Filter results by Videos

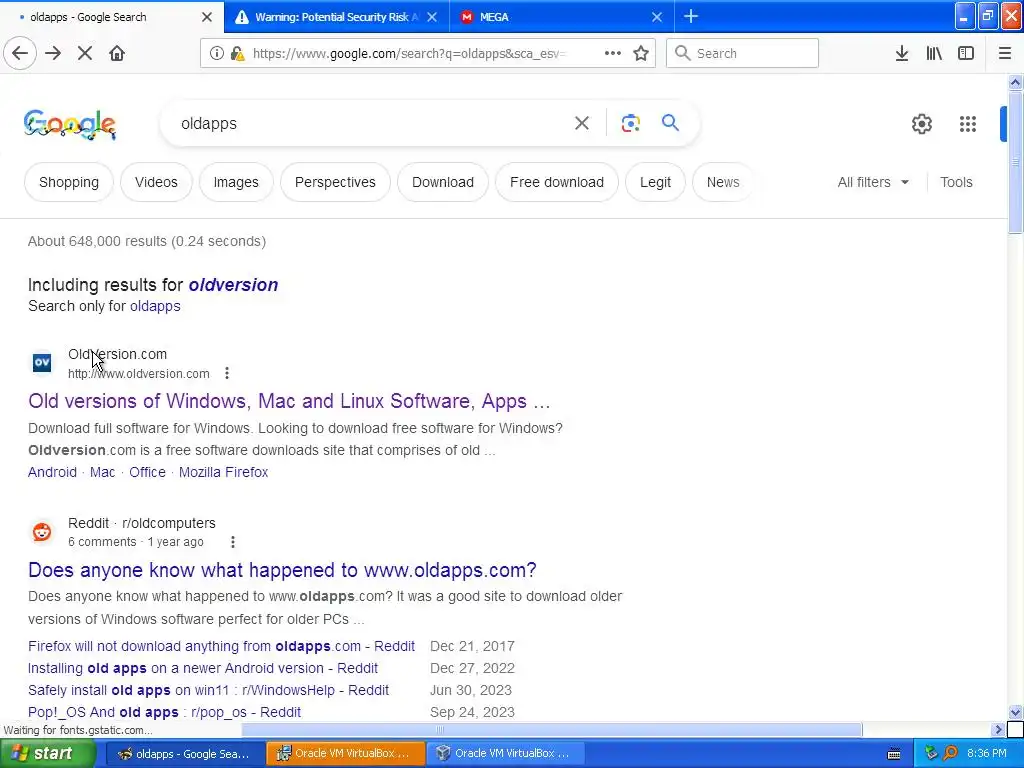[x=156, y=182]
